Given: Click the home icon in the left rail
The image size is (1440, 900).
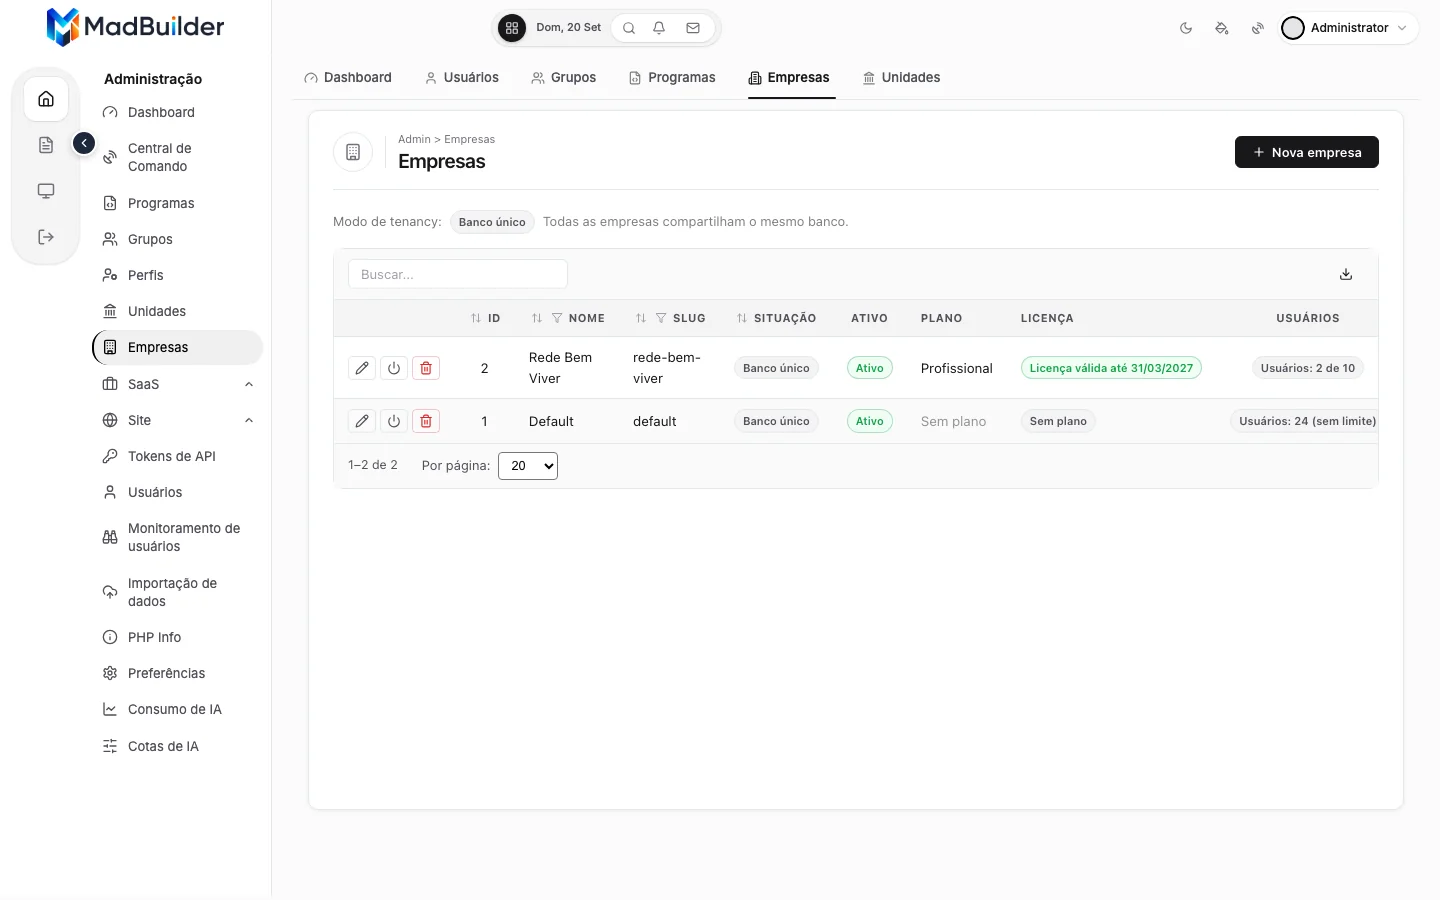Looking at the screenshot, I should click(x=46, y=99).
